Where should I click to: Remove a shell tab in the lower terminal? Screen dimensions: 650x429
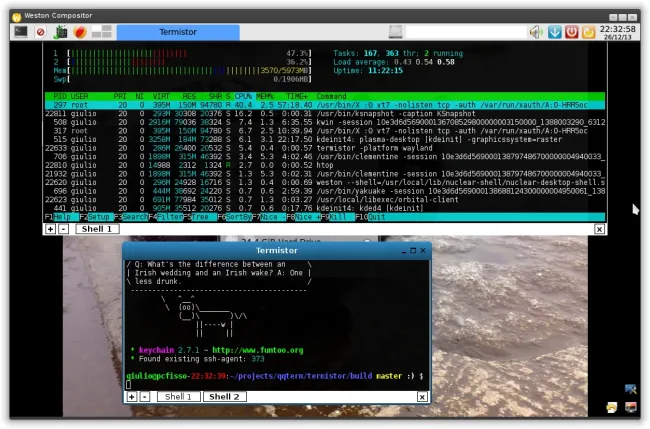coord(146,397)
